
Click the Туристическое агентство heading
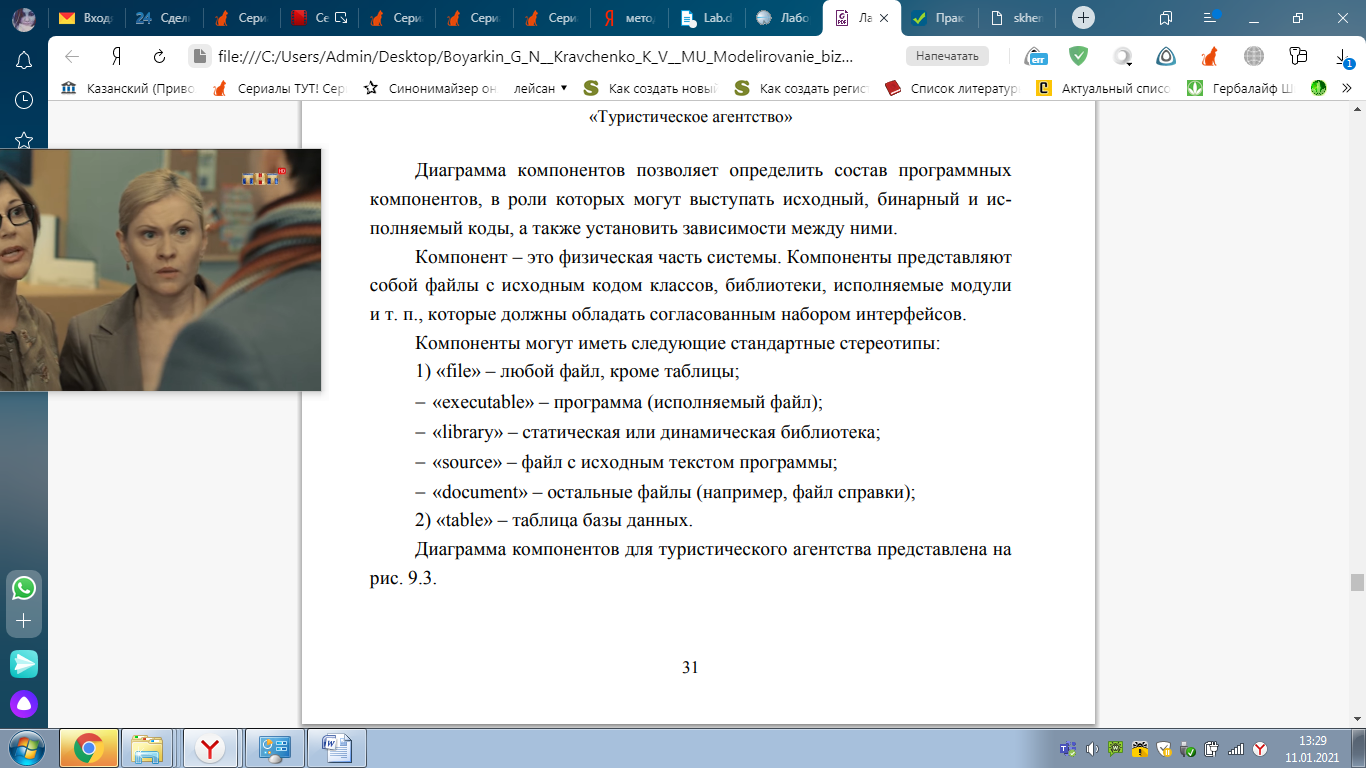[690, 118]
